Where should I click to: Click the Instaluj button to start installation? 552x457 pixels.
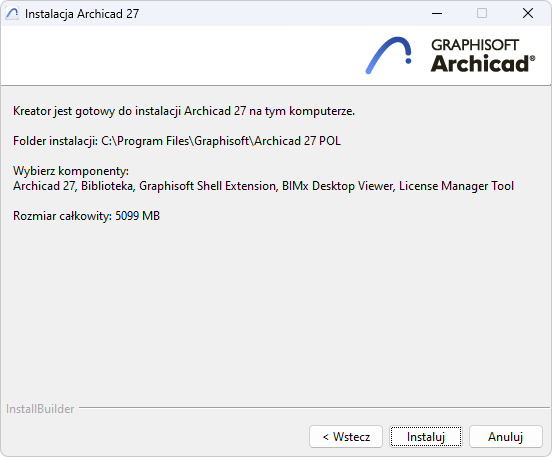(x=426, y=437)
